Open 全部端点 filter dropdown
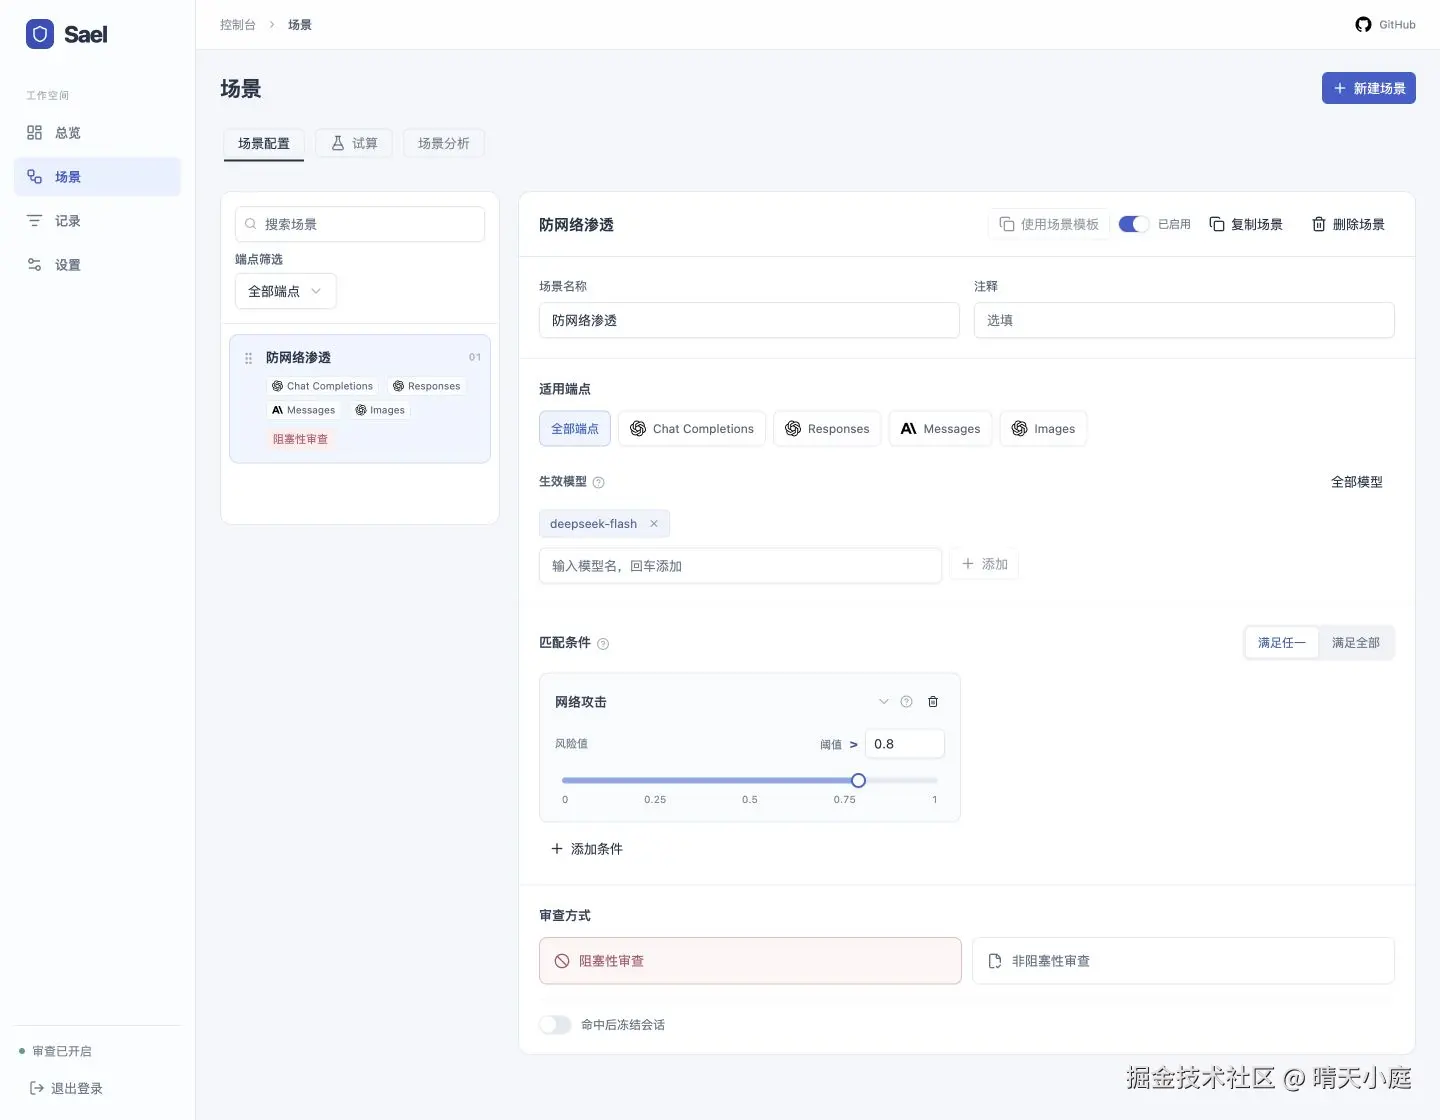Image resolution: width=1440 pixels, height=1120 pixels. (x=286, y=291)
